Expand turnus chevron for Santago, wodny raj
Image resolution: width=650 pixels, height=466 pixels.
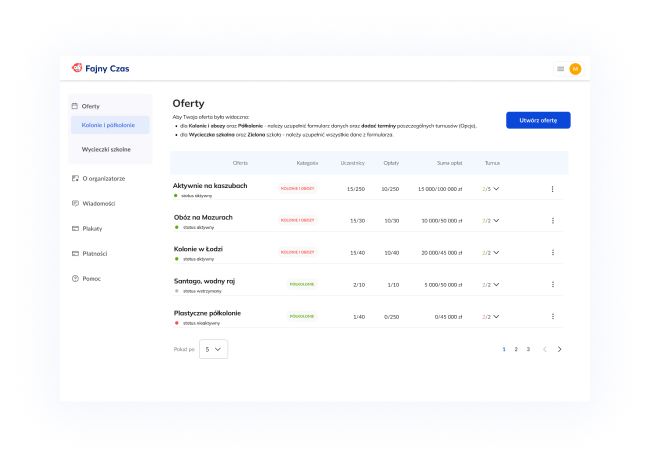(x=495, y=284)
